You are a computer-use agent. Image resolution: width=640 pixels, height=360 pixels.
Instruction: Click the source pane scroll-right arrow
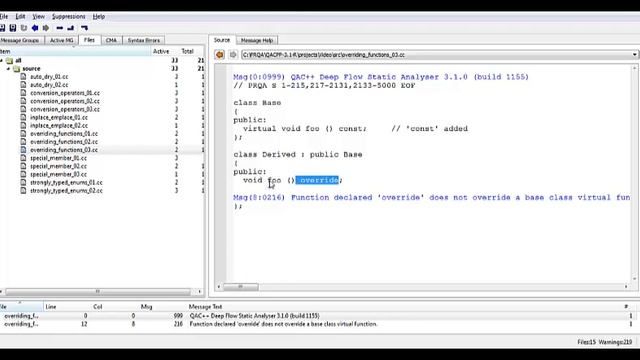point(626,287)
